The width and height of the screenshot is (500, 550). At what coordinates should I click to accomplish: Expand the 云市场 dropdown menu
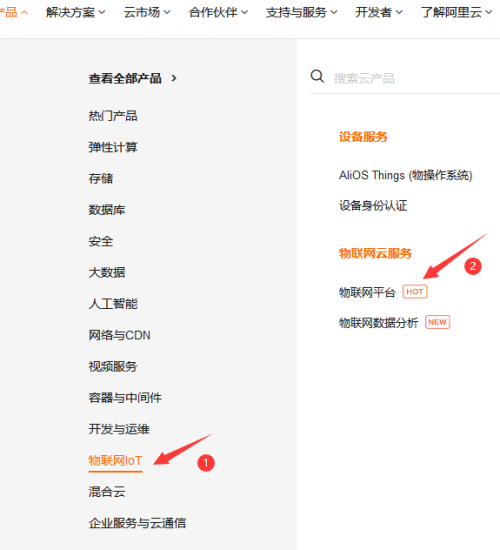coord(147,12)
